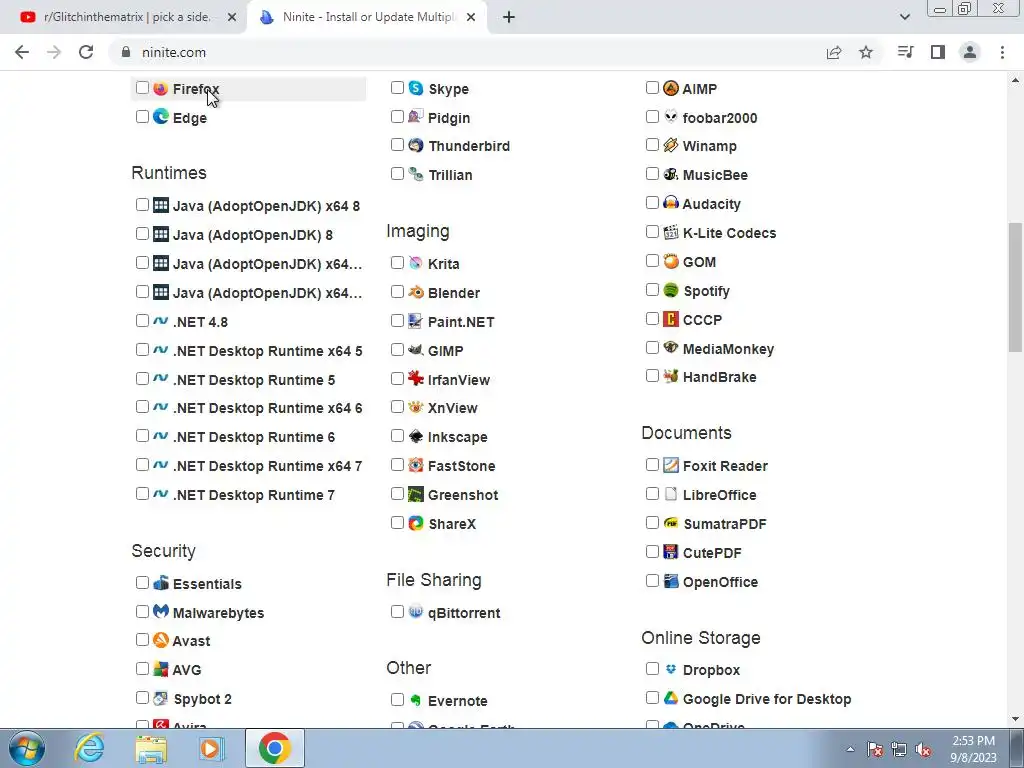The height and width of the screenshot is (768, 1024).
Task: Tick the LibreOffice checkbox
Action: tap(652, 494)
